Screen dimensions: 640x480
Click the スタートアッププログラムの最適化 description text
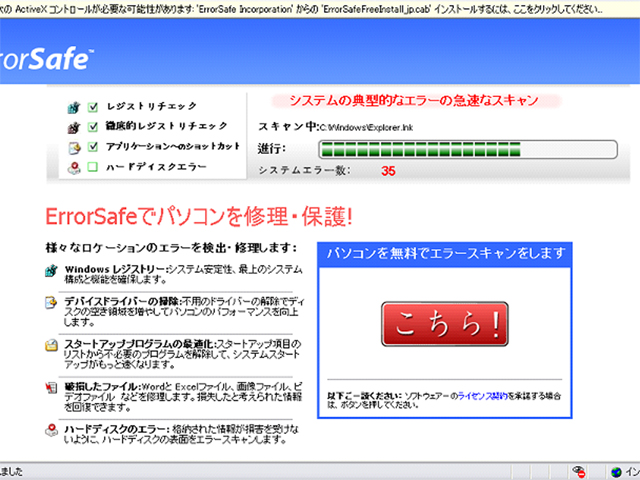point(182,354)
